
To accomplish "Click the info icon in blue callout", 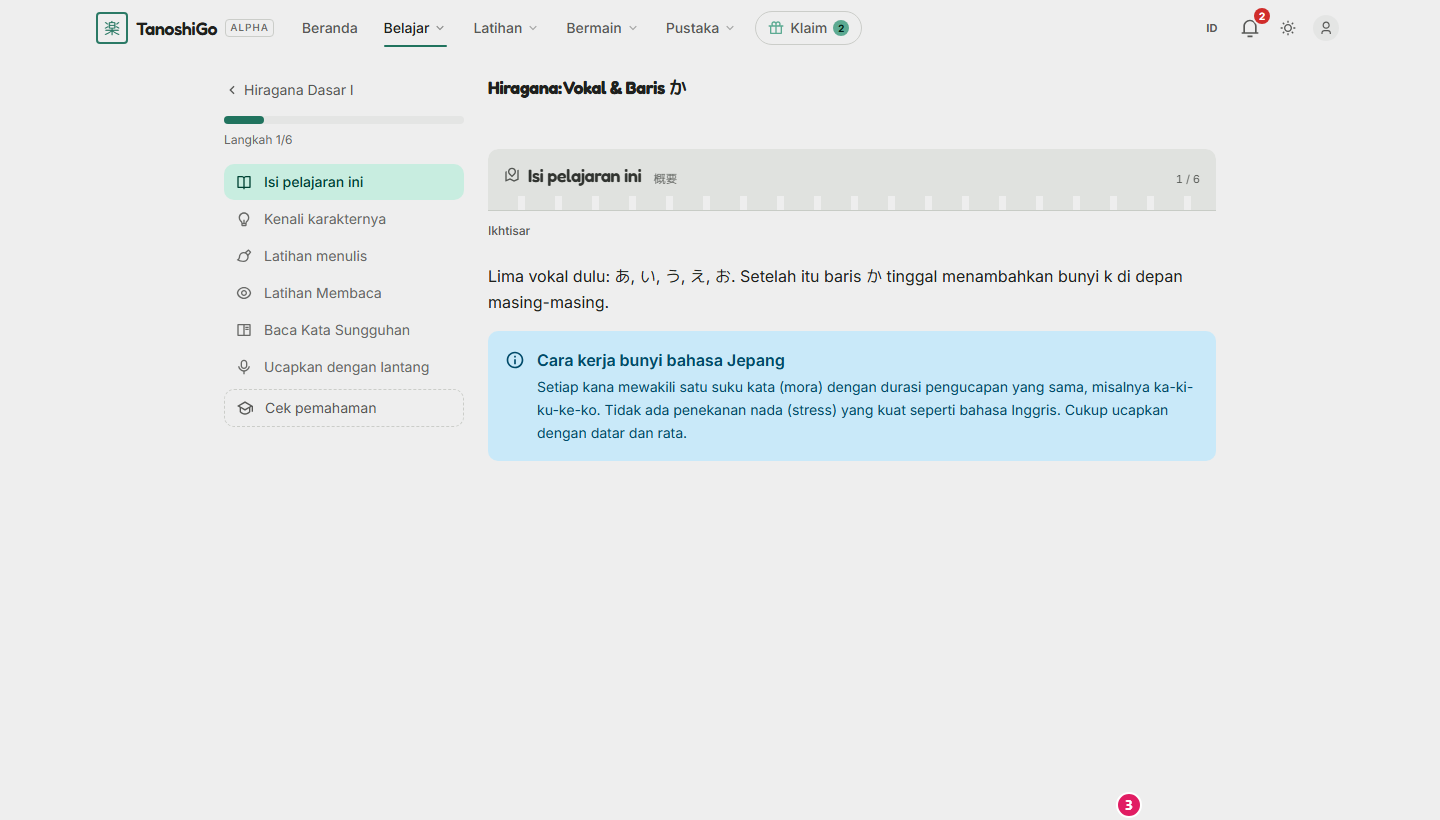I will [515, 360].
